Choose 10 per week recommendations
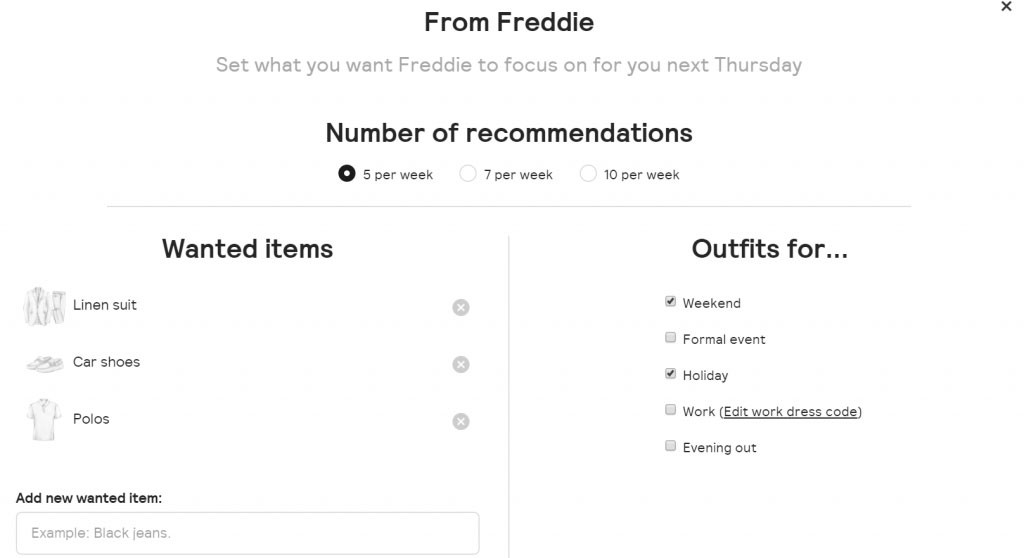The image size is (1024, 558). pyautogui.click(x=588, y=174)
